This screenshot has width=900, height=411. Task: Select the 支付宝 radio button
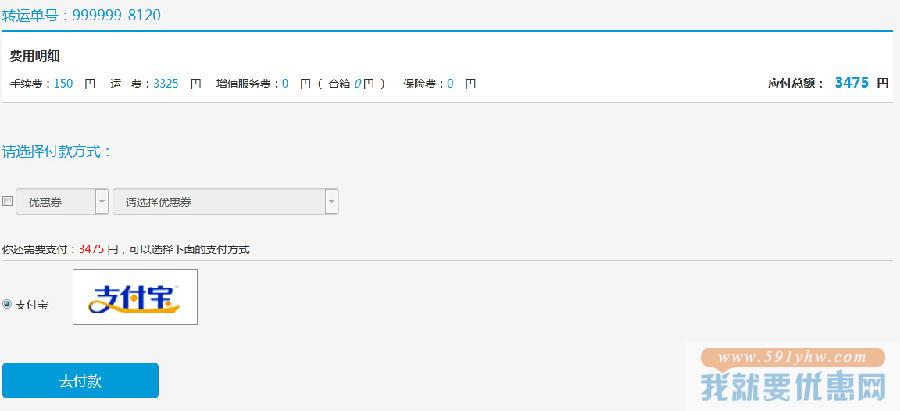7,304
